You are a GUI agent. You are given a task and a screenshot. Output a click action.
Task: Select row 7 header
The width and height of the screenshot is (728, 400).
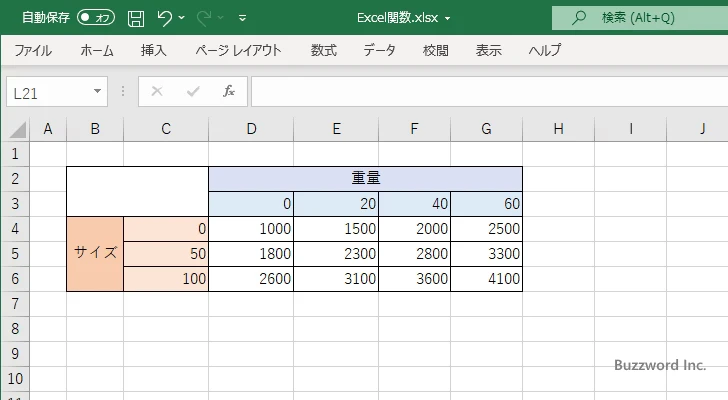click(x=15, y=304)
